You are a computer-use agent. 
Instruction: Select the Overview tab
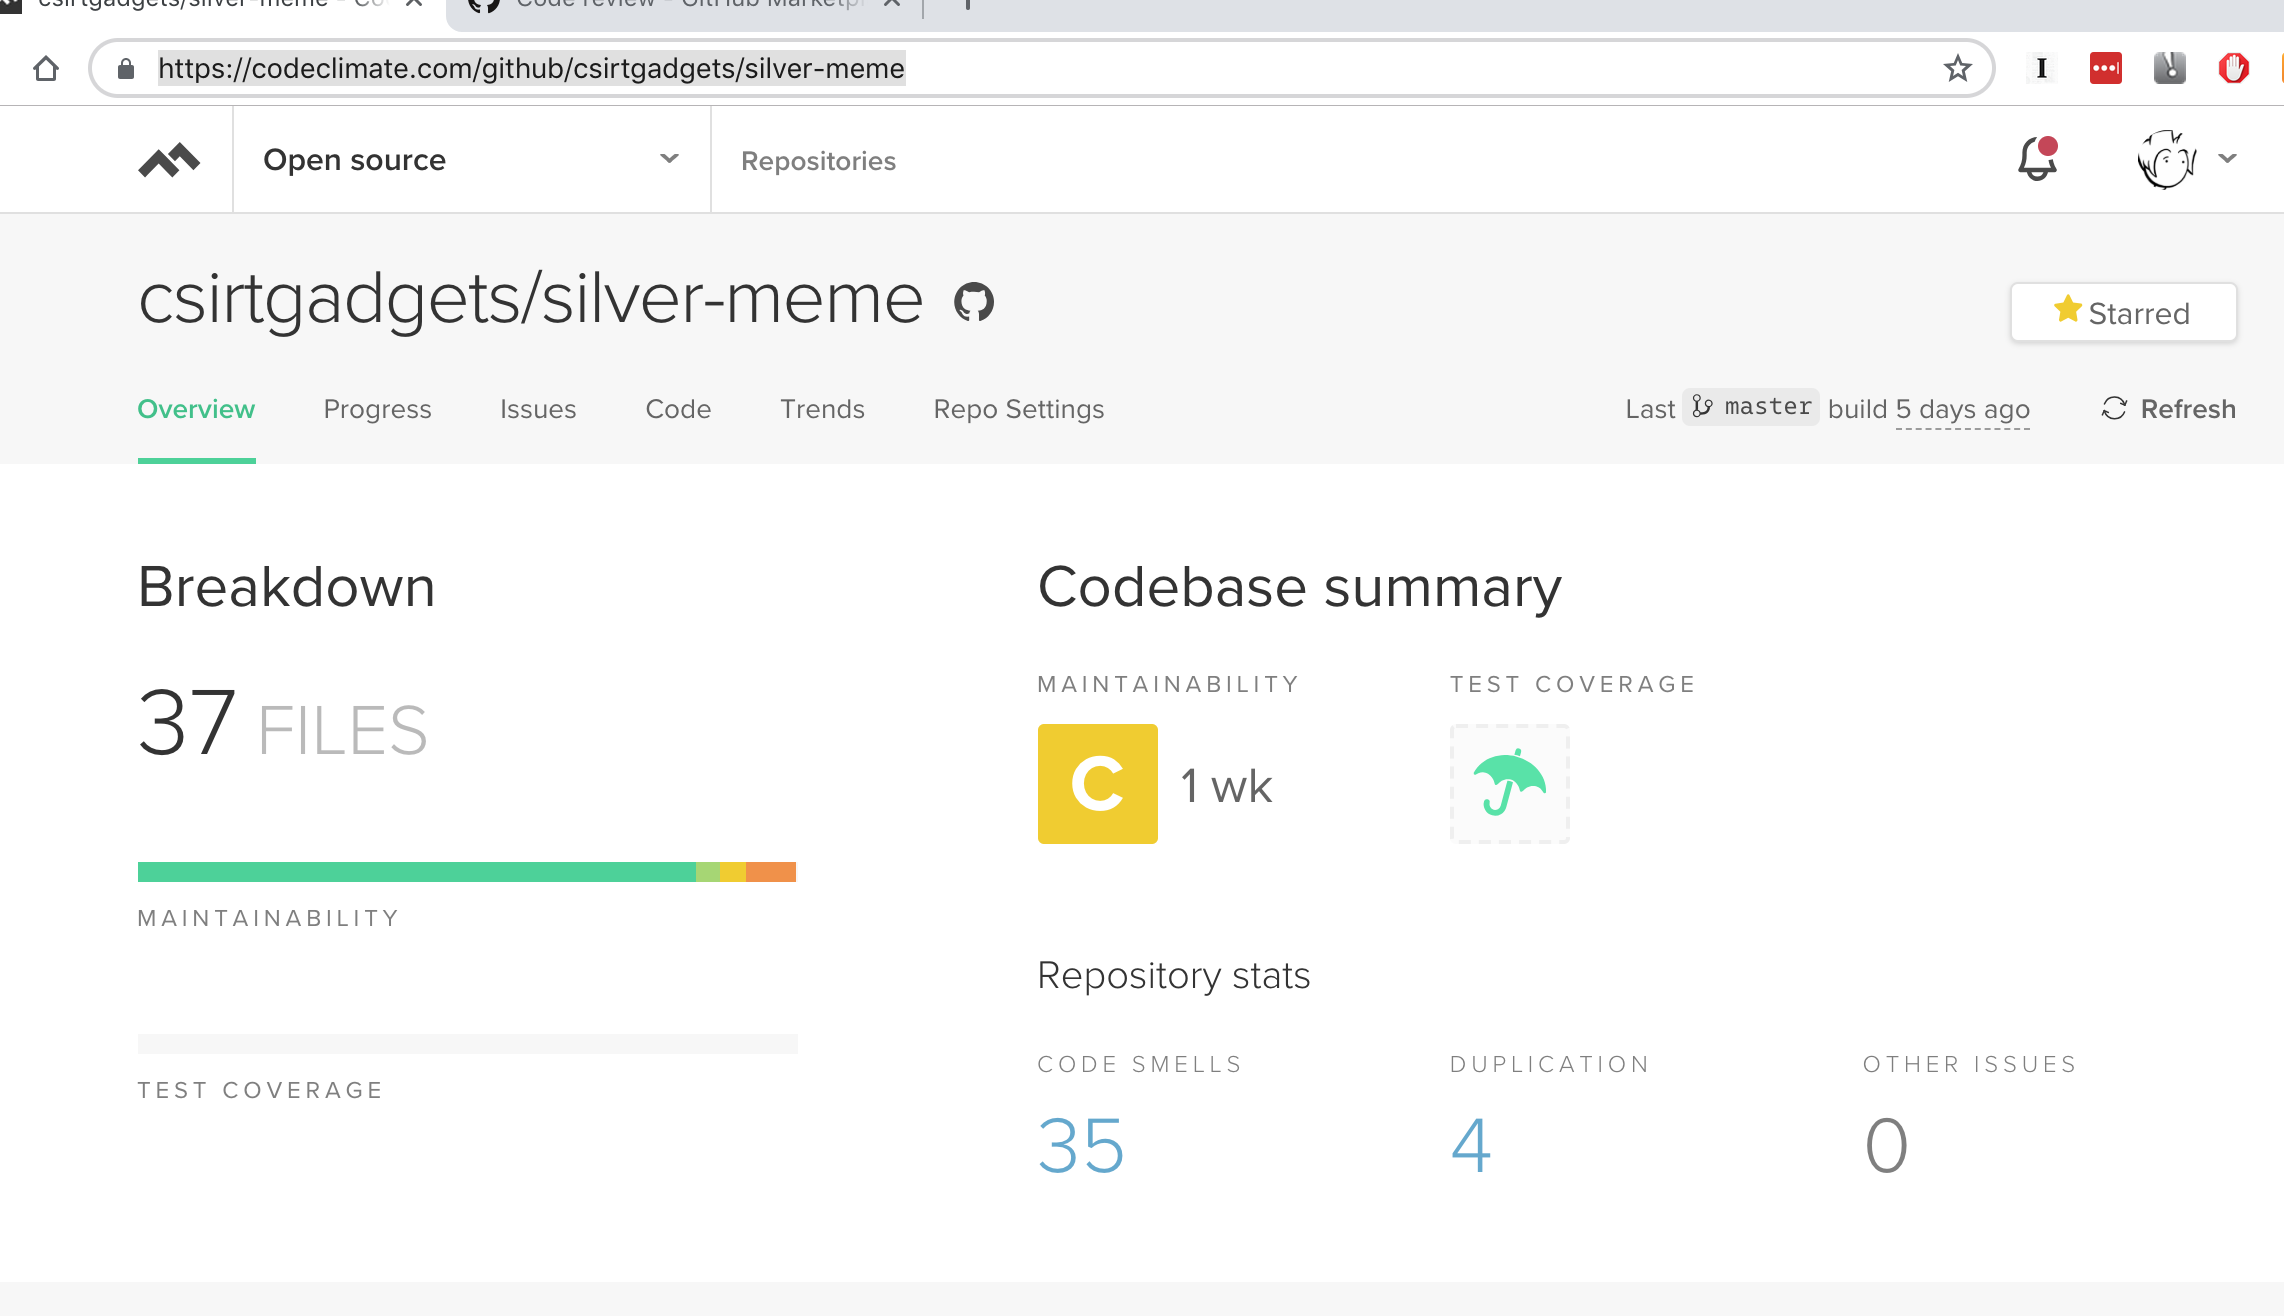196,409
